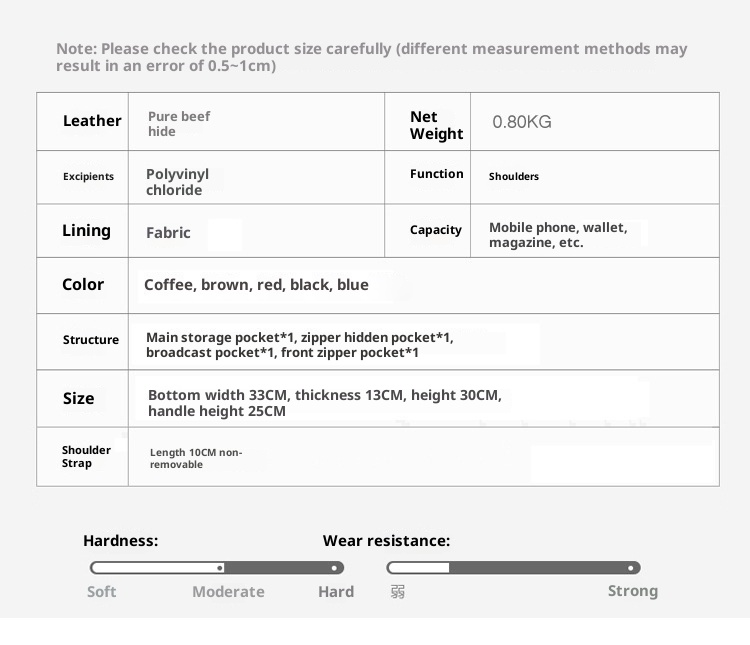
Task: Click the Capacity value listing mobile phone, wallet
Action: [557, 235]
